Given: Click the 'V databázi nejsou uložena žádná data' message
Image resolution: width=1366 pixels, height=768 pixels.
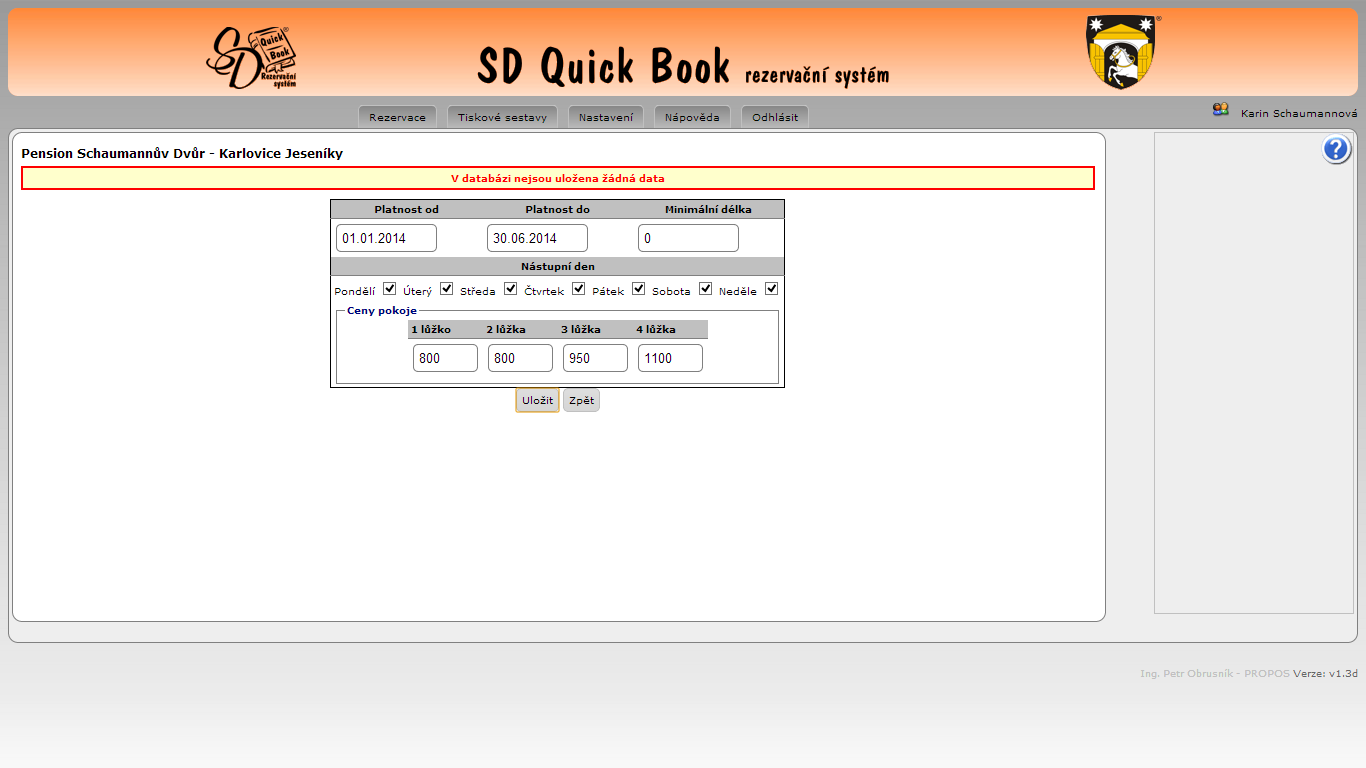Looking at the screenshot, I should [558, 178].
